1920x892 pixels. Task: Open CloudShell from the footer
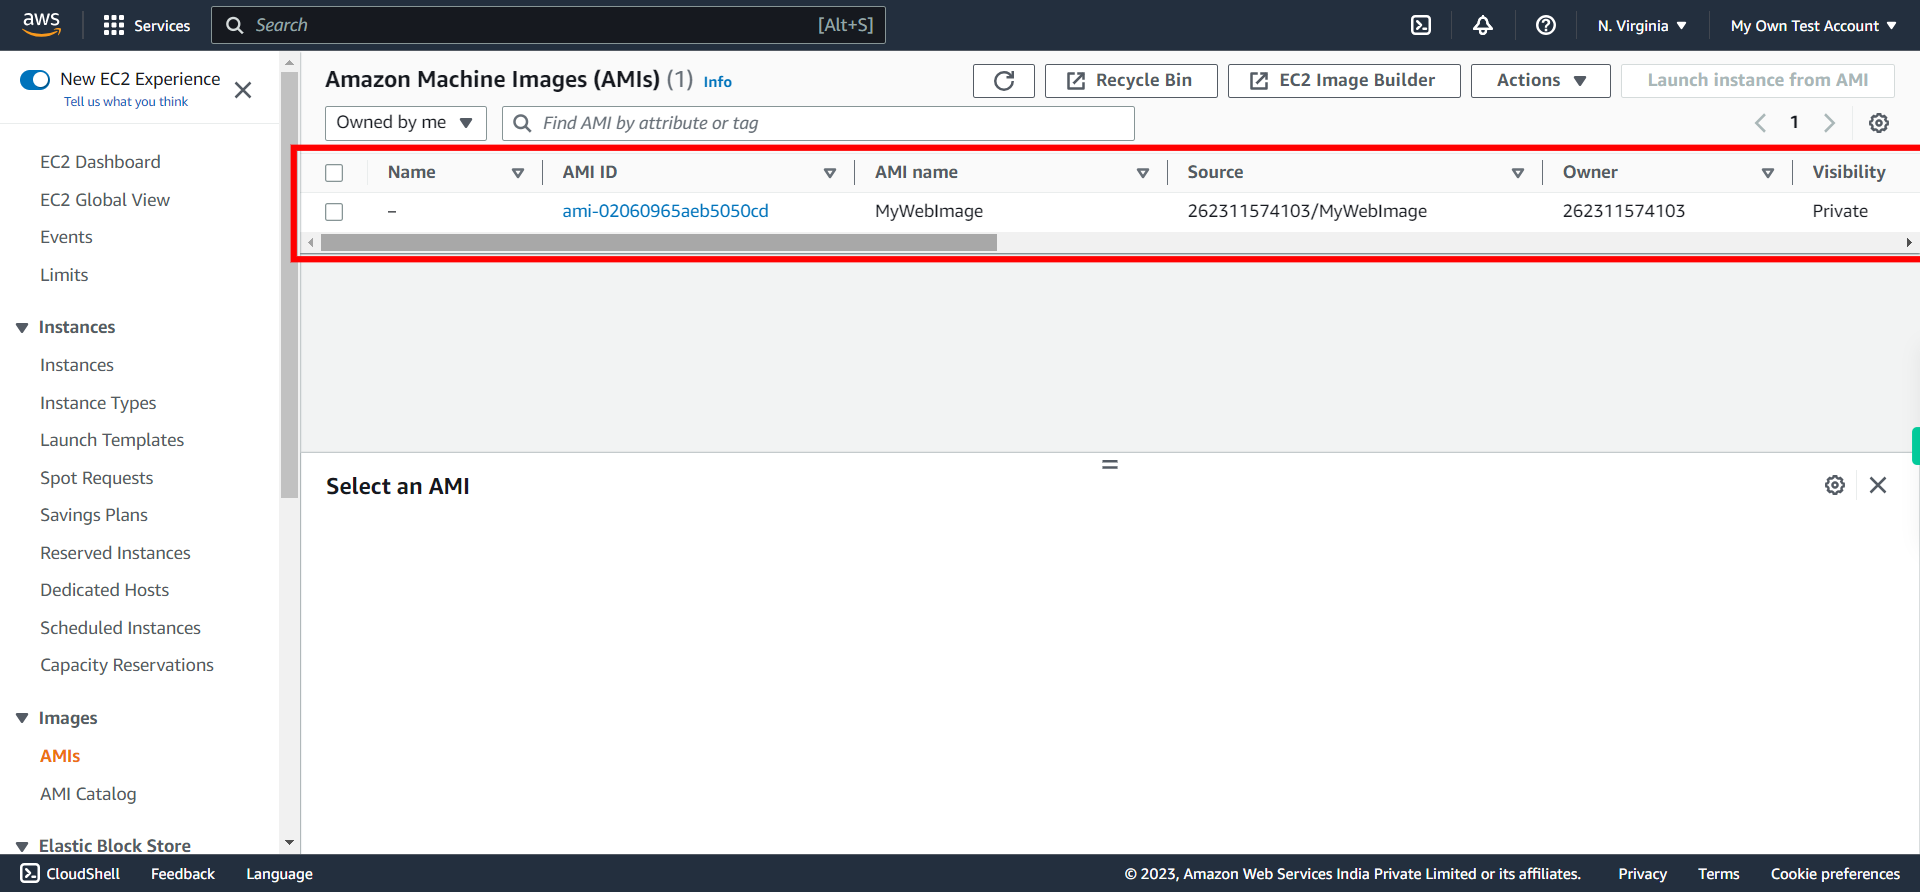pyautogui.click(x=70, y=873)
